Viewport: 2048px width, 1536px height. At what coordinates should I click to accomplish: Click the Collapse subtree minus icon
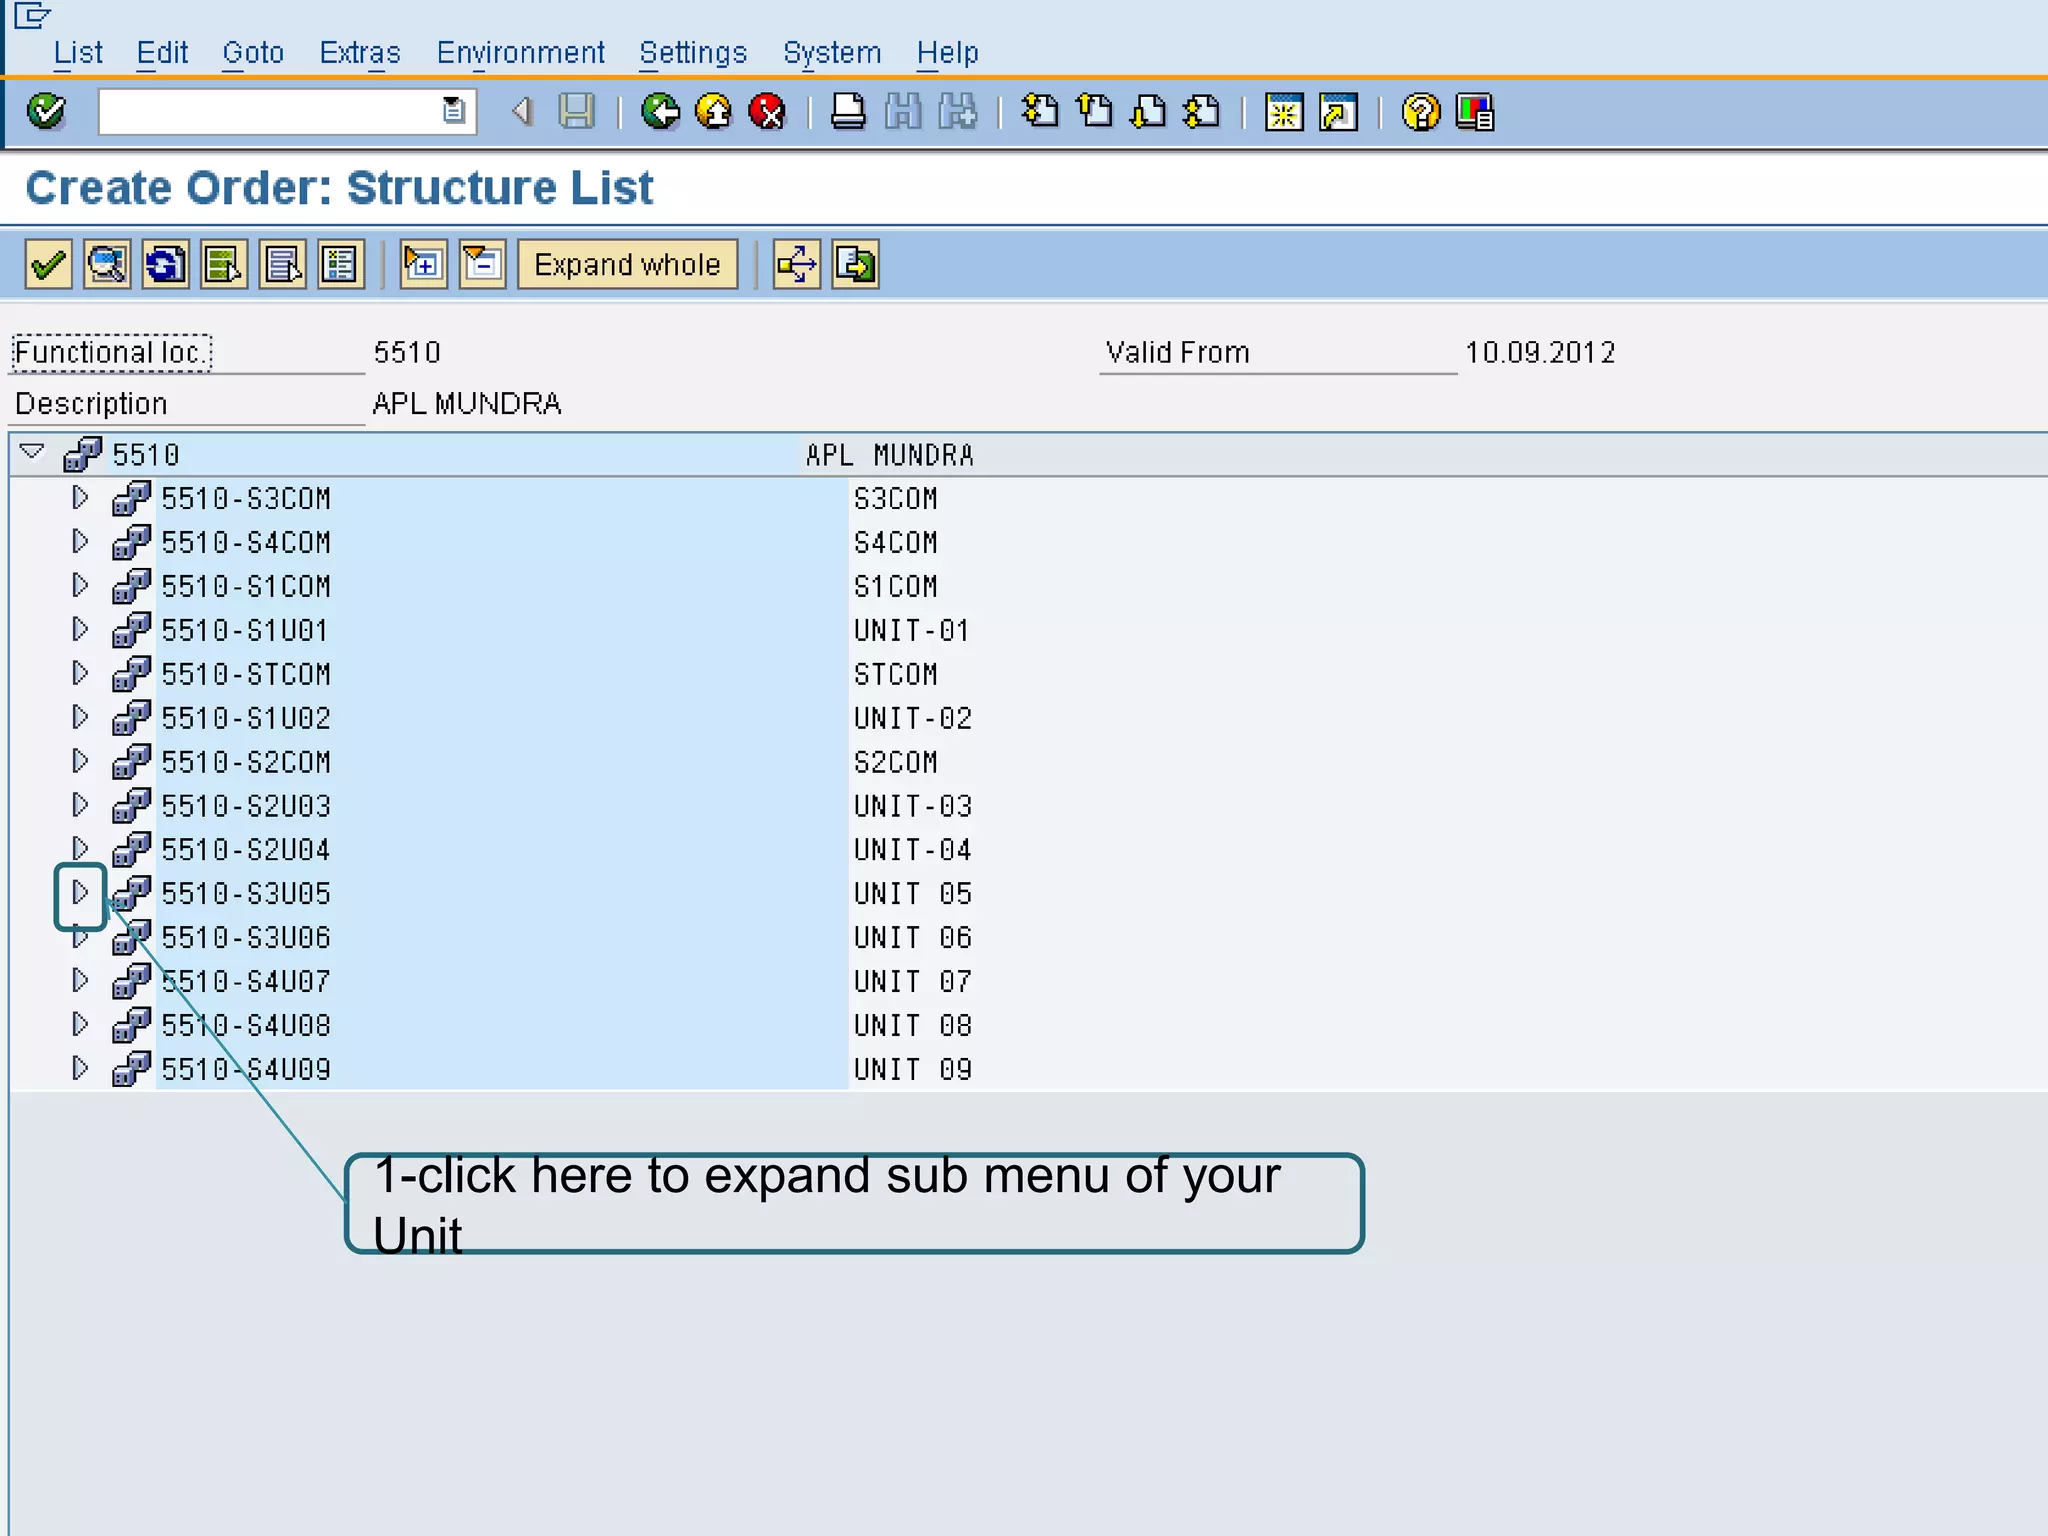482,265
